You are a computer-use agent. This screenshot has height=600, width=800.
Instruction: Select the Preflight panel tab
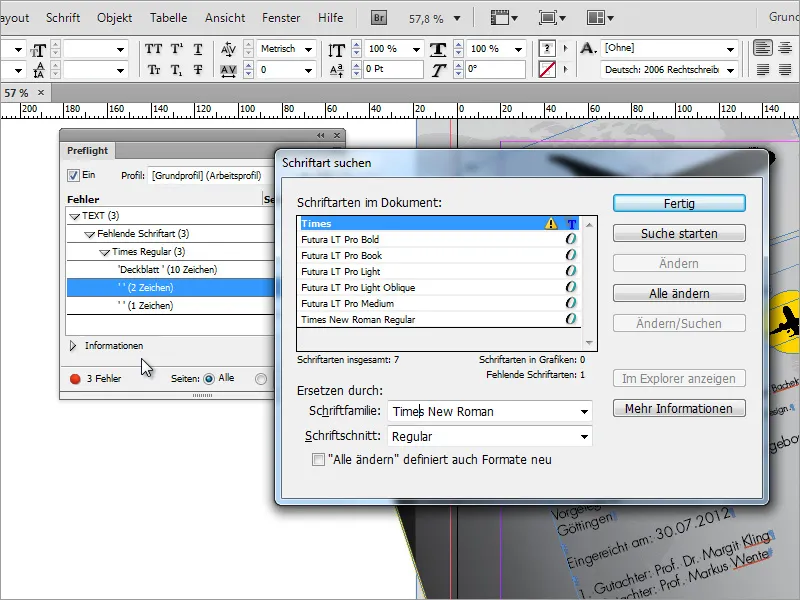(88, 151)
